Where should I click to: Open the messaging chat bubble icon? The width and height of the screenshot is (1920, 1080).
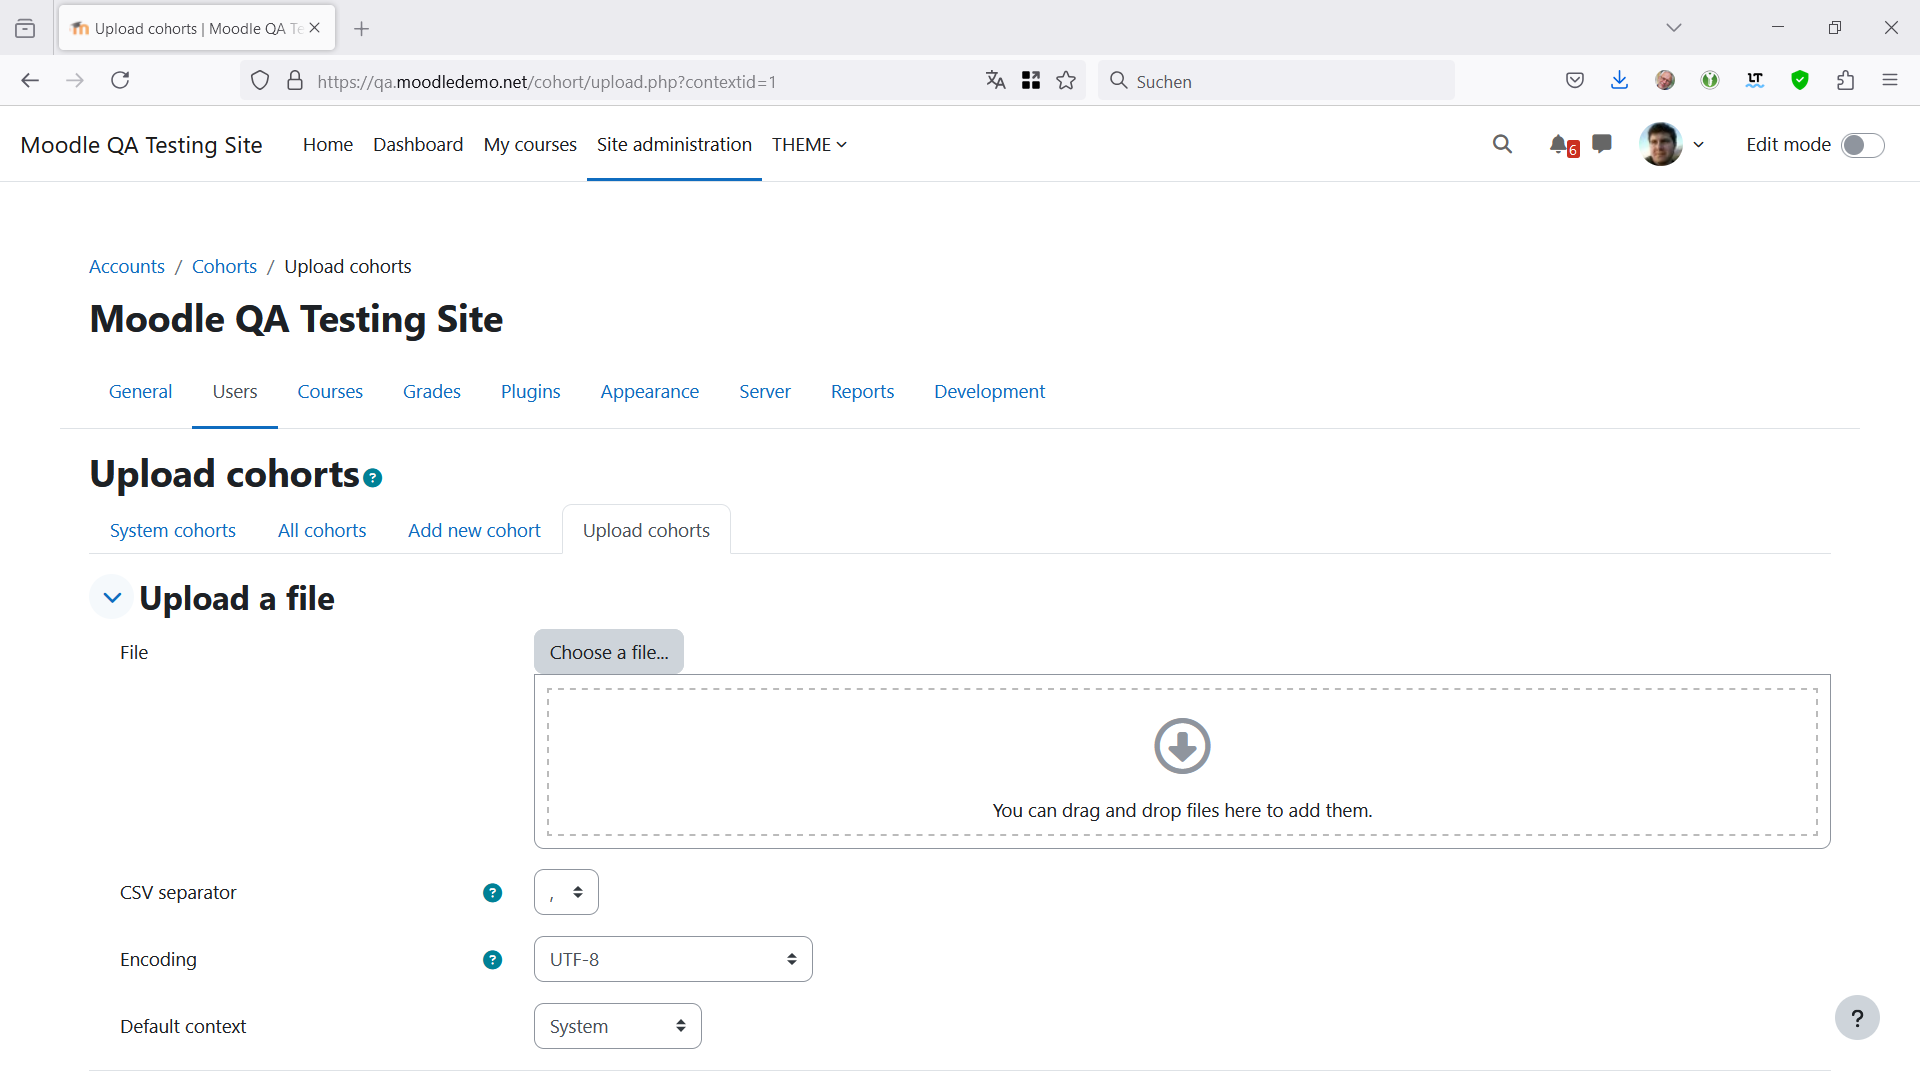pos(1602,144)
